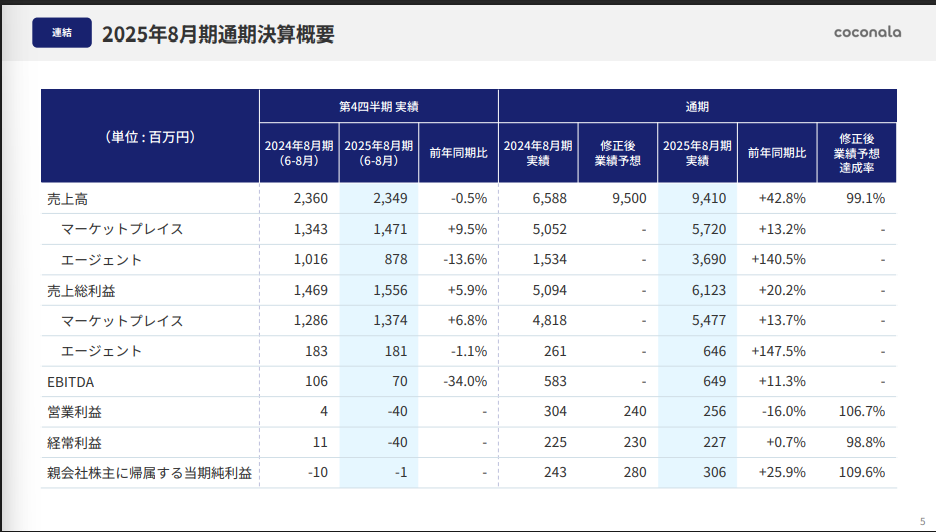Click the 第4四半期 実績 header
This screenshot has height=532, width=936.
pyautogui.click(x=378, y=106)
